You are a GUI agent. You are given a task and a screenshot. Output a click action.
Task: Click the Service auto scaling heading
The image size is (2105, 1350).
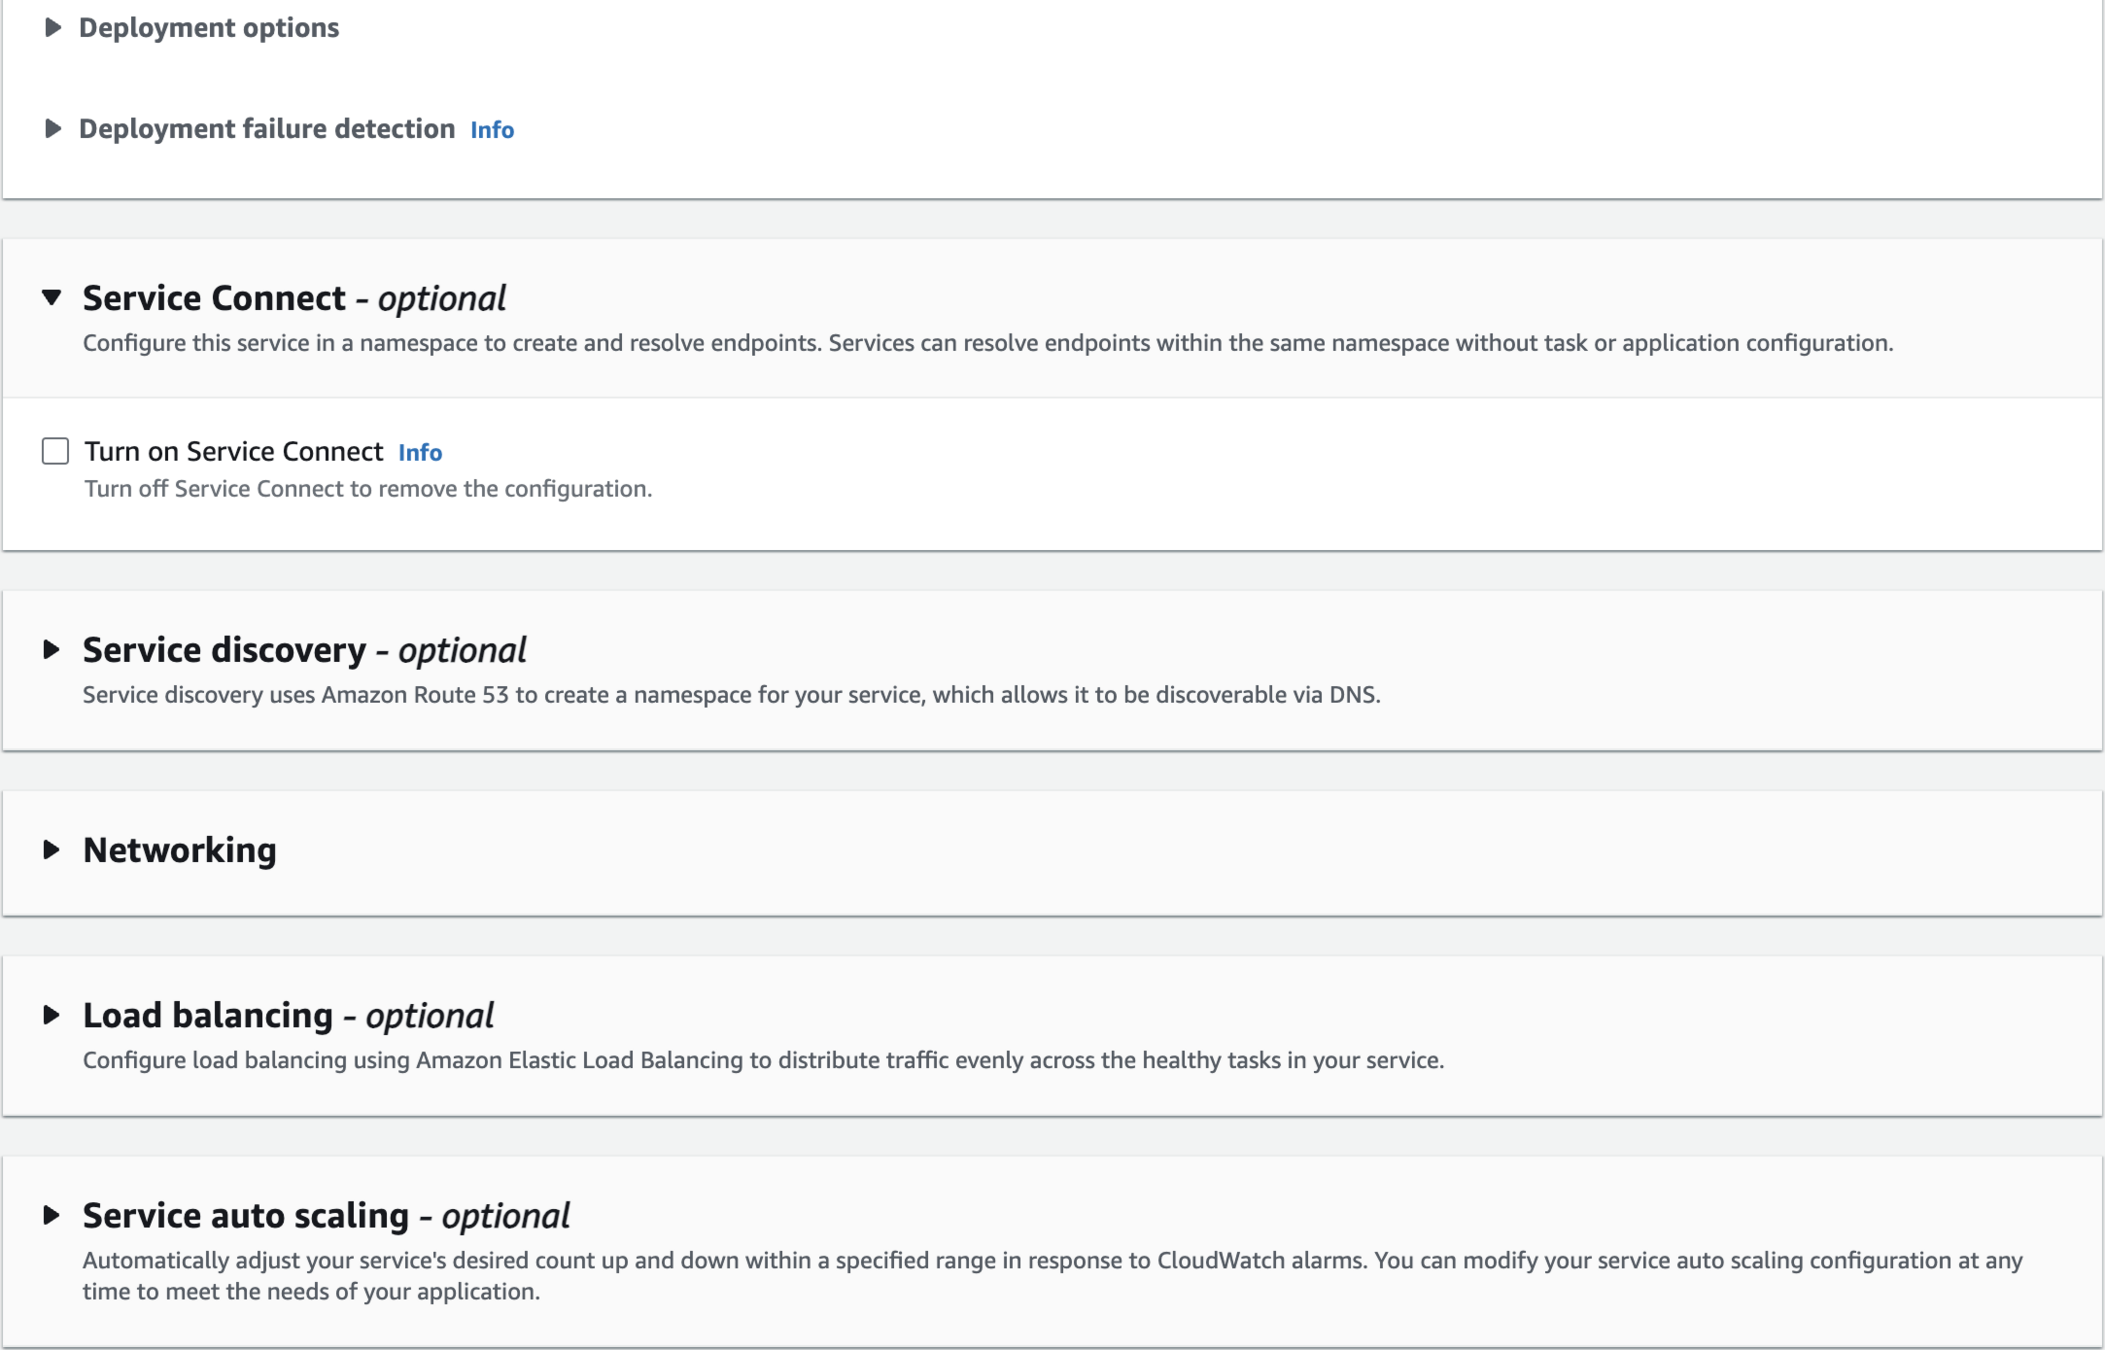point(326,1215)
